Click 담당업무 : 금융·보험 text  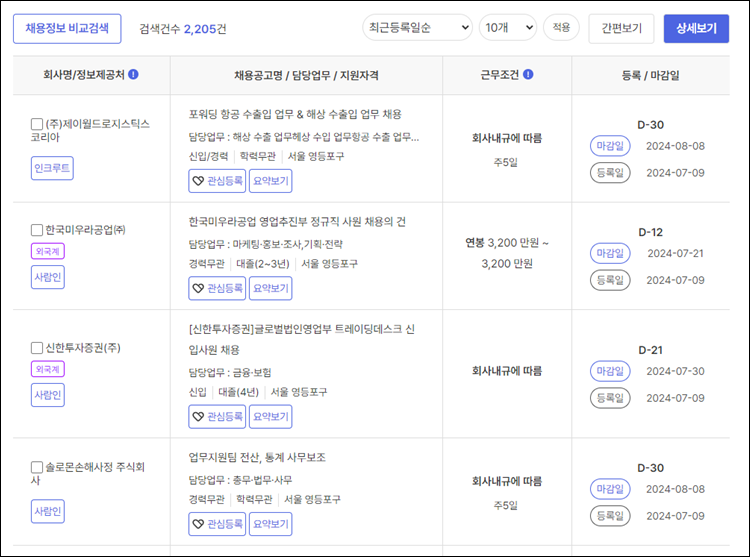[x=230, y=372]
